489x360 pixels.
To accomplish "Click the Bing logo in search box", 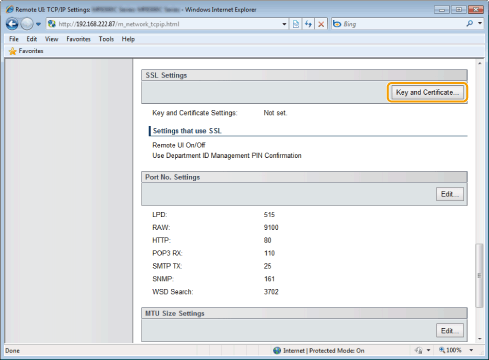I will point(337,24).
